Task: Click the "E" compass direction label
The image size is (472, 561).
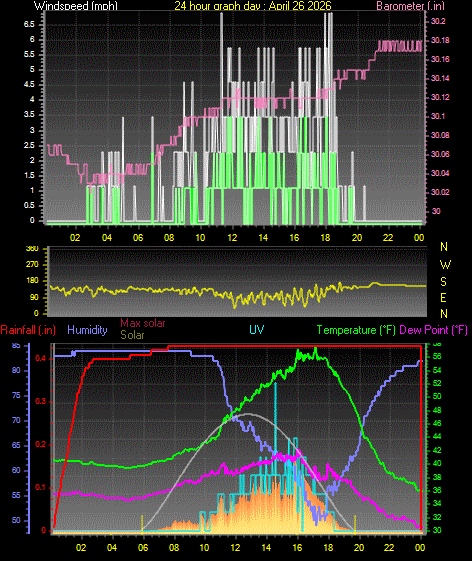Action: pos(443,298)
